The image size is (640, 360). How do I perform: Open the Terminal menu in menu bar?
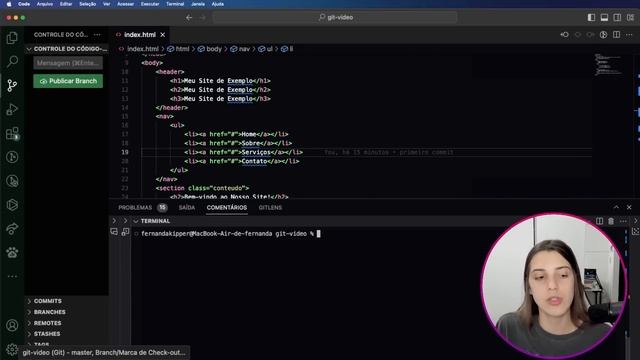[x=175, y=4]
